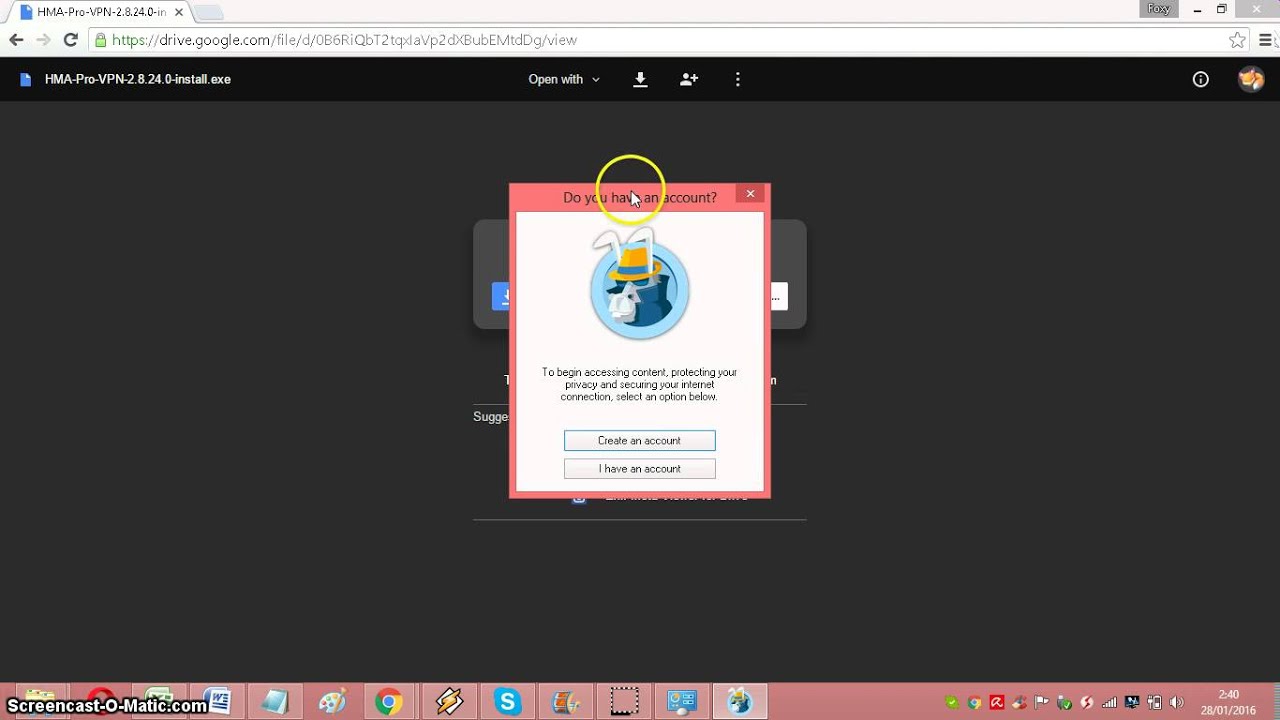Click the Chrome icon in system tray

pos(975,702)
